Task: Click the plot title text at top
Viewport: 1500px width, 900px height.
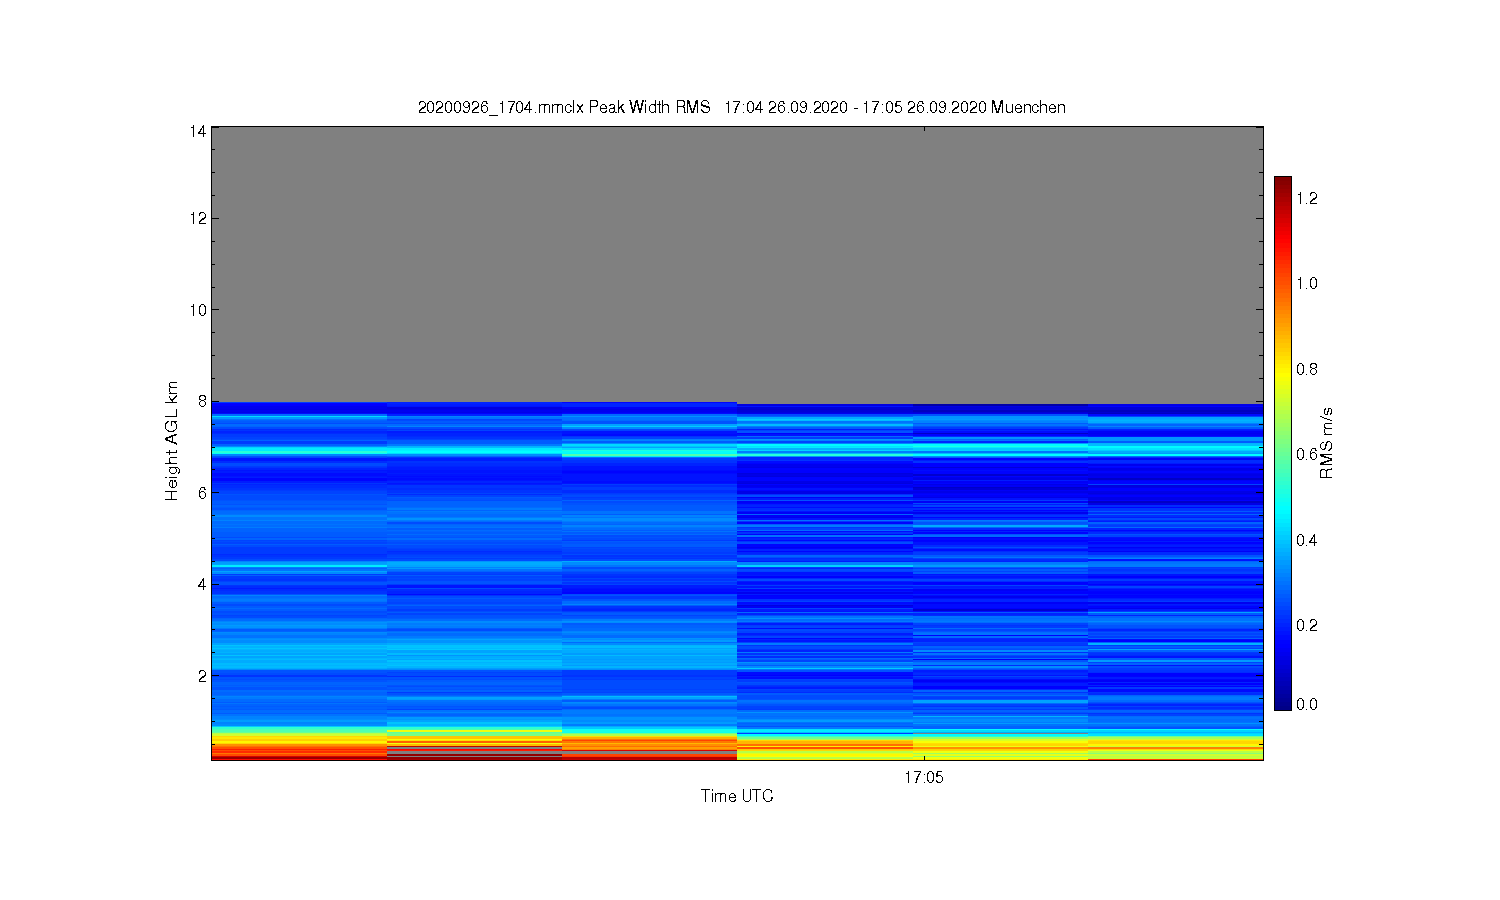Action: (x=741, y=107)
